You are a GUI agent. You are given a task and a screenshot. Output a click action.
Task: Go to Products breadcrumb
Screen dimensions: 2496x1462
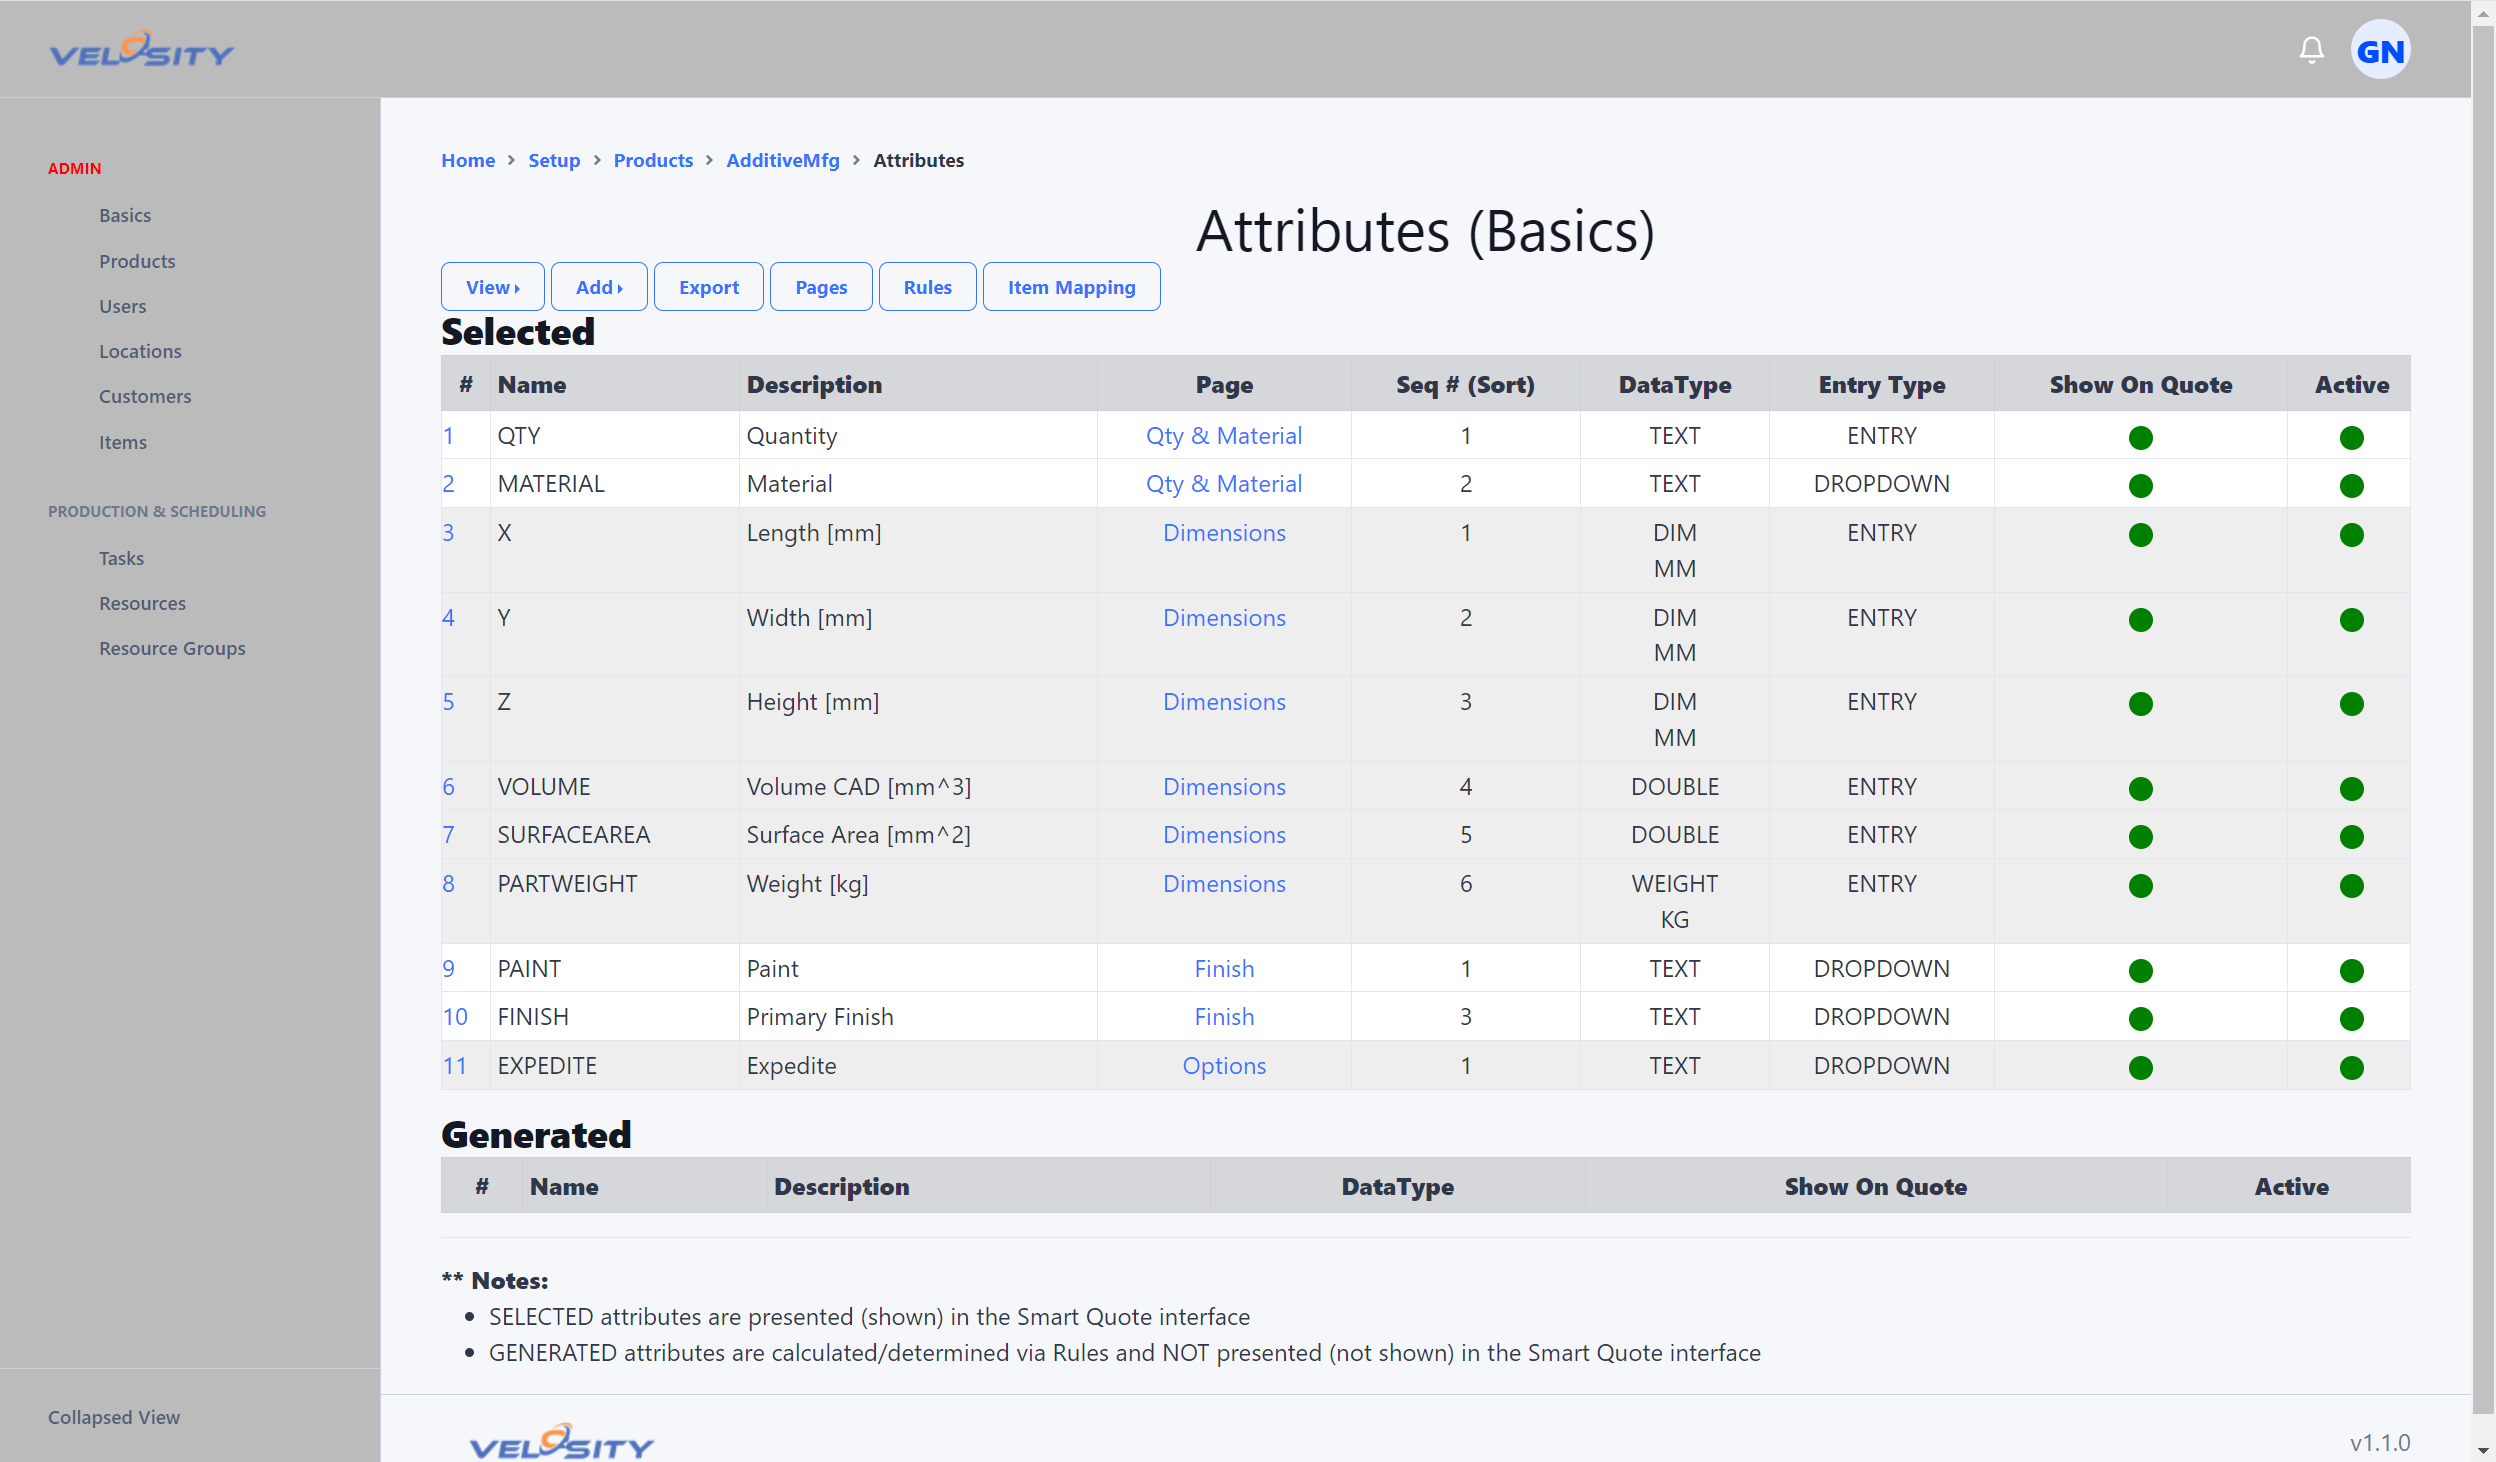653,160
